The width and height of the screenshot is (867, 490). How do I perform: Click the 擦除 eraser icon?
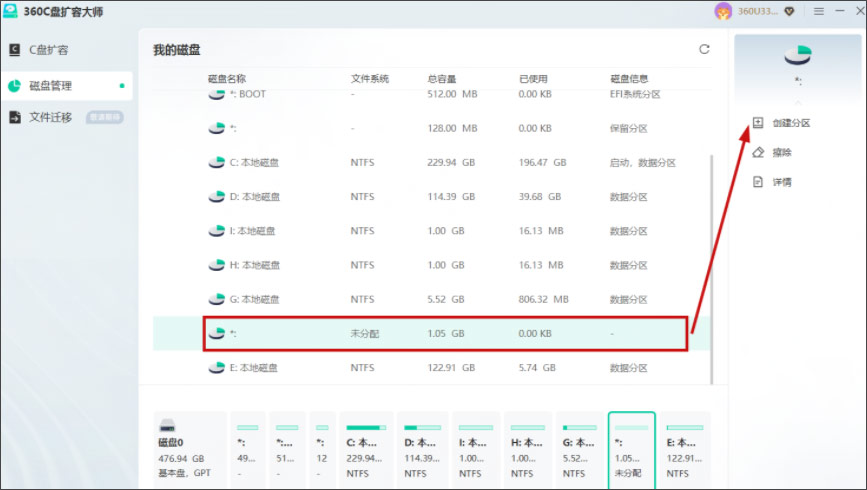tap(758, 152)
